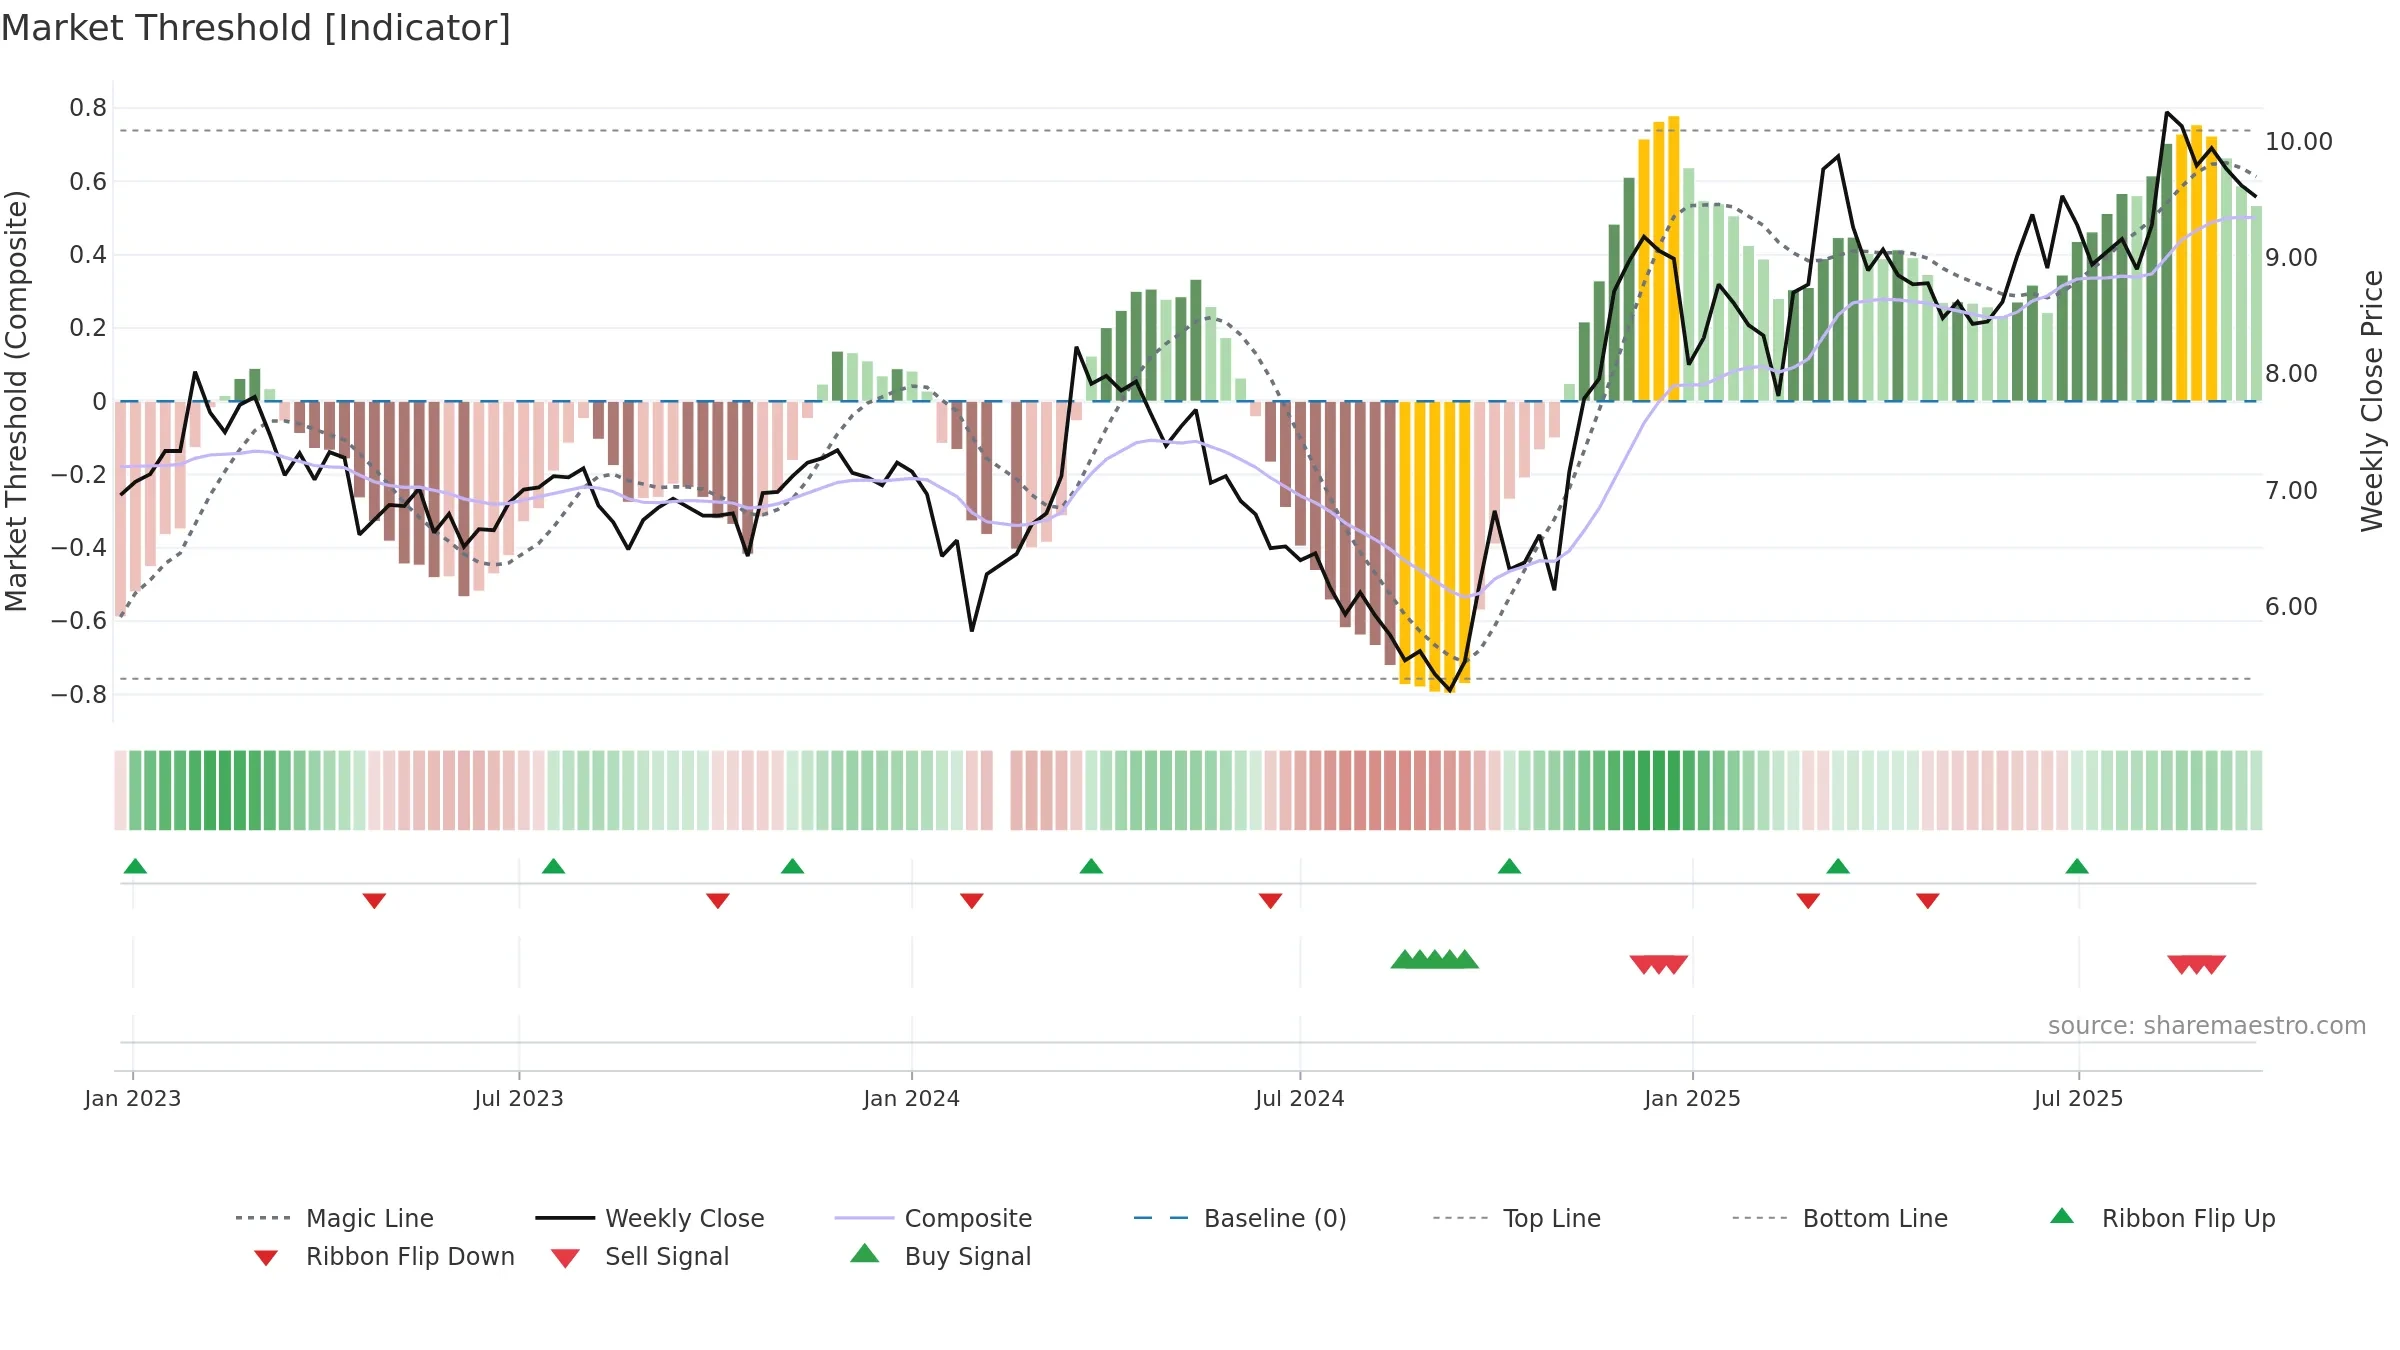Image resolution: width=2400 pixels, height=1350 pixels.
Task: Click the ribbon flip down marker near Apr 2025
Action: coord(1928,901)
